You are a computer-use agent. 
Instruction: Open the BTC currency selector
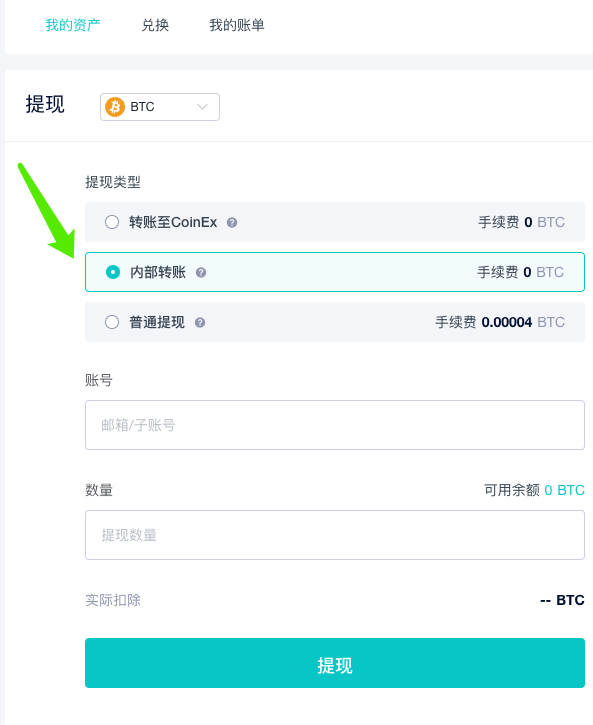(160, 107)
